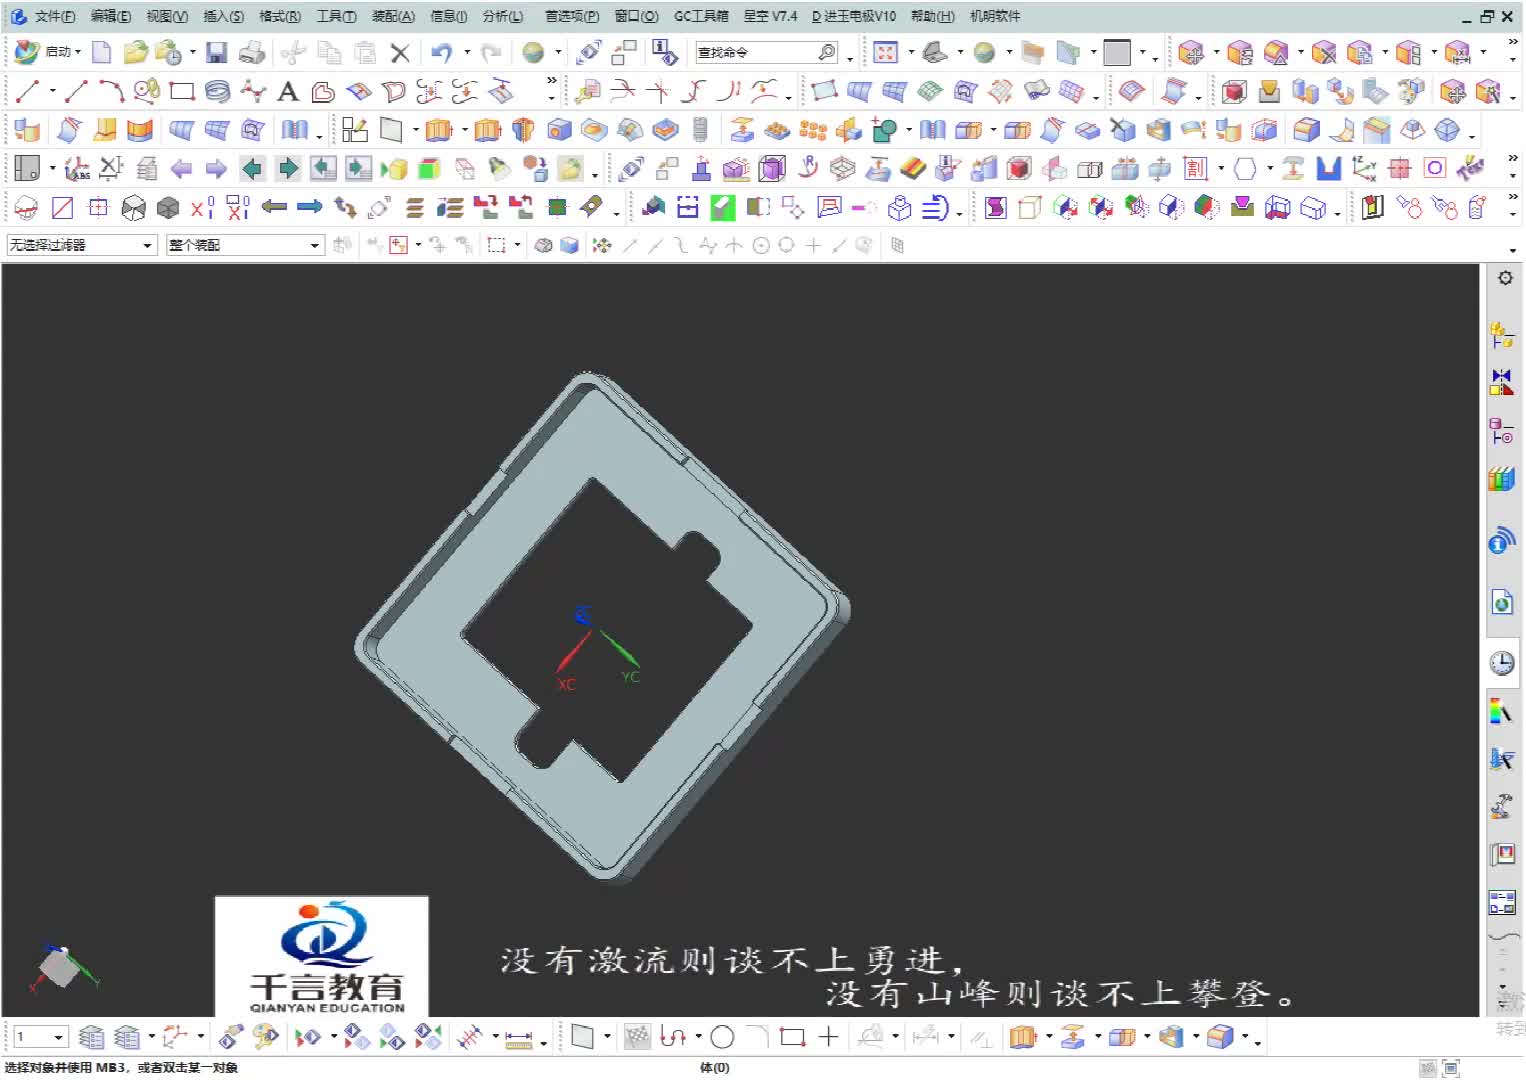1526x1080 pixels.
Task: Open the selection scope dropdown 整个装配
Action: [x=245, y=245]
